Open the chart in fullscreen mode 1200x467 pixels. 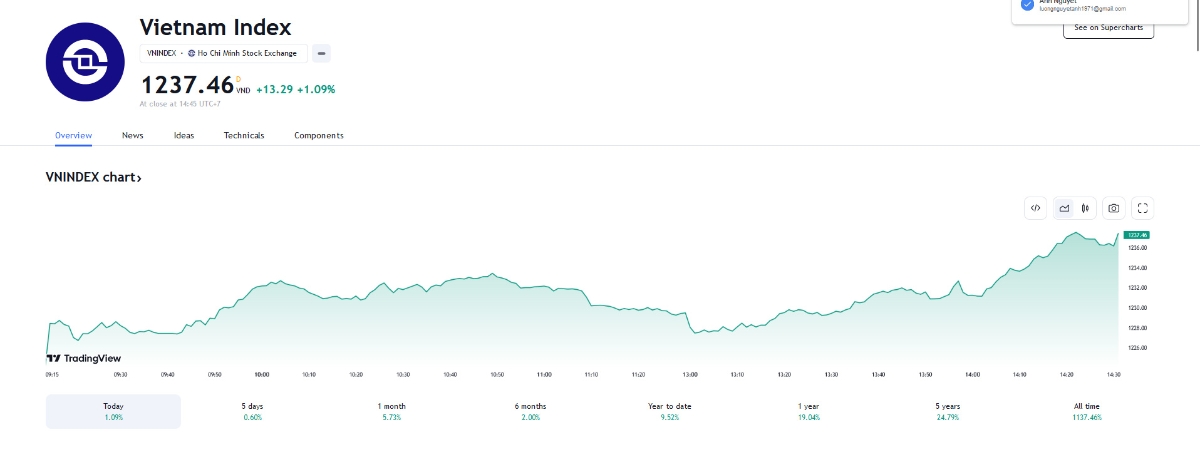[x=1144, y=208]
